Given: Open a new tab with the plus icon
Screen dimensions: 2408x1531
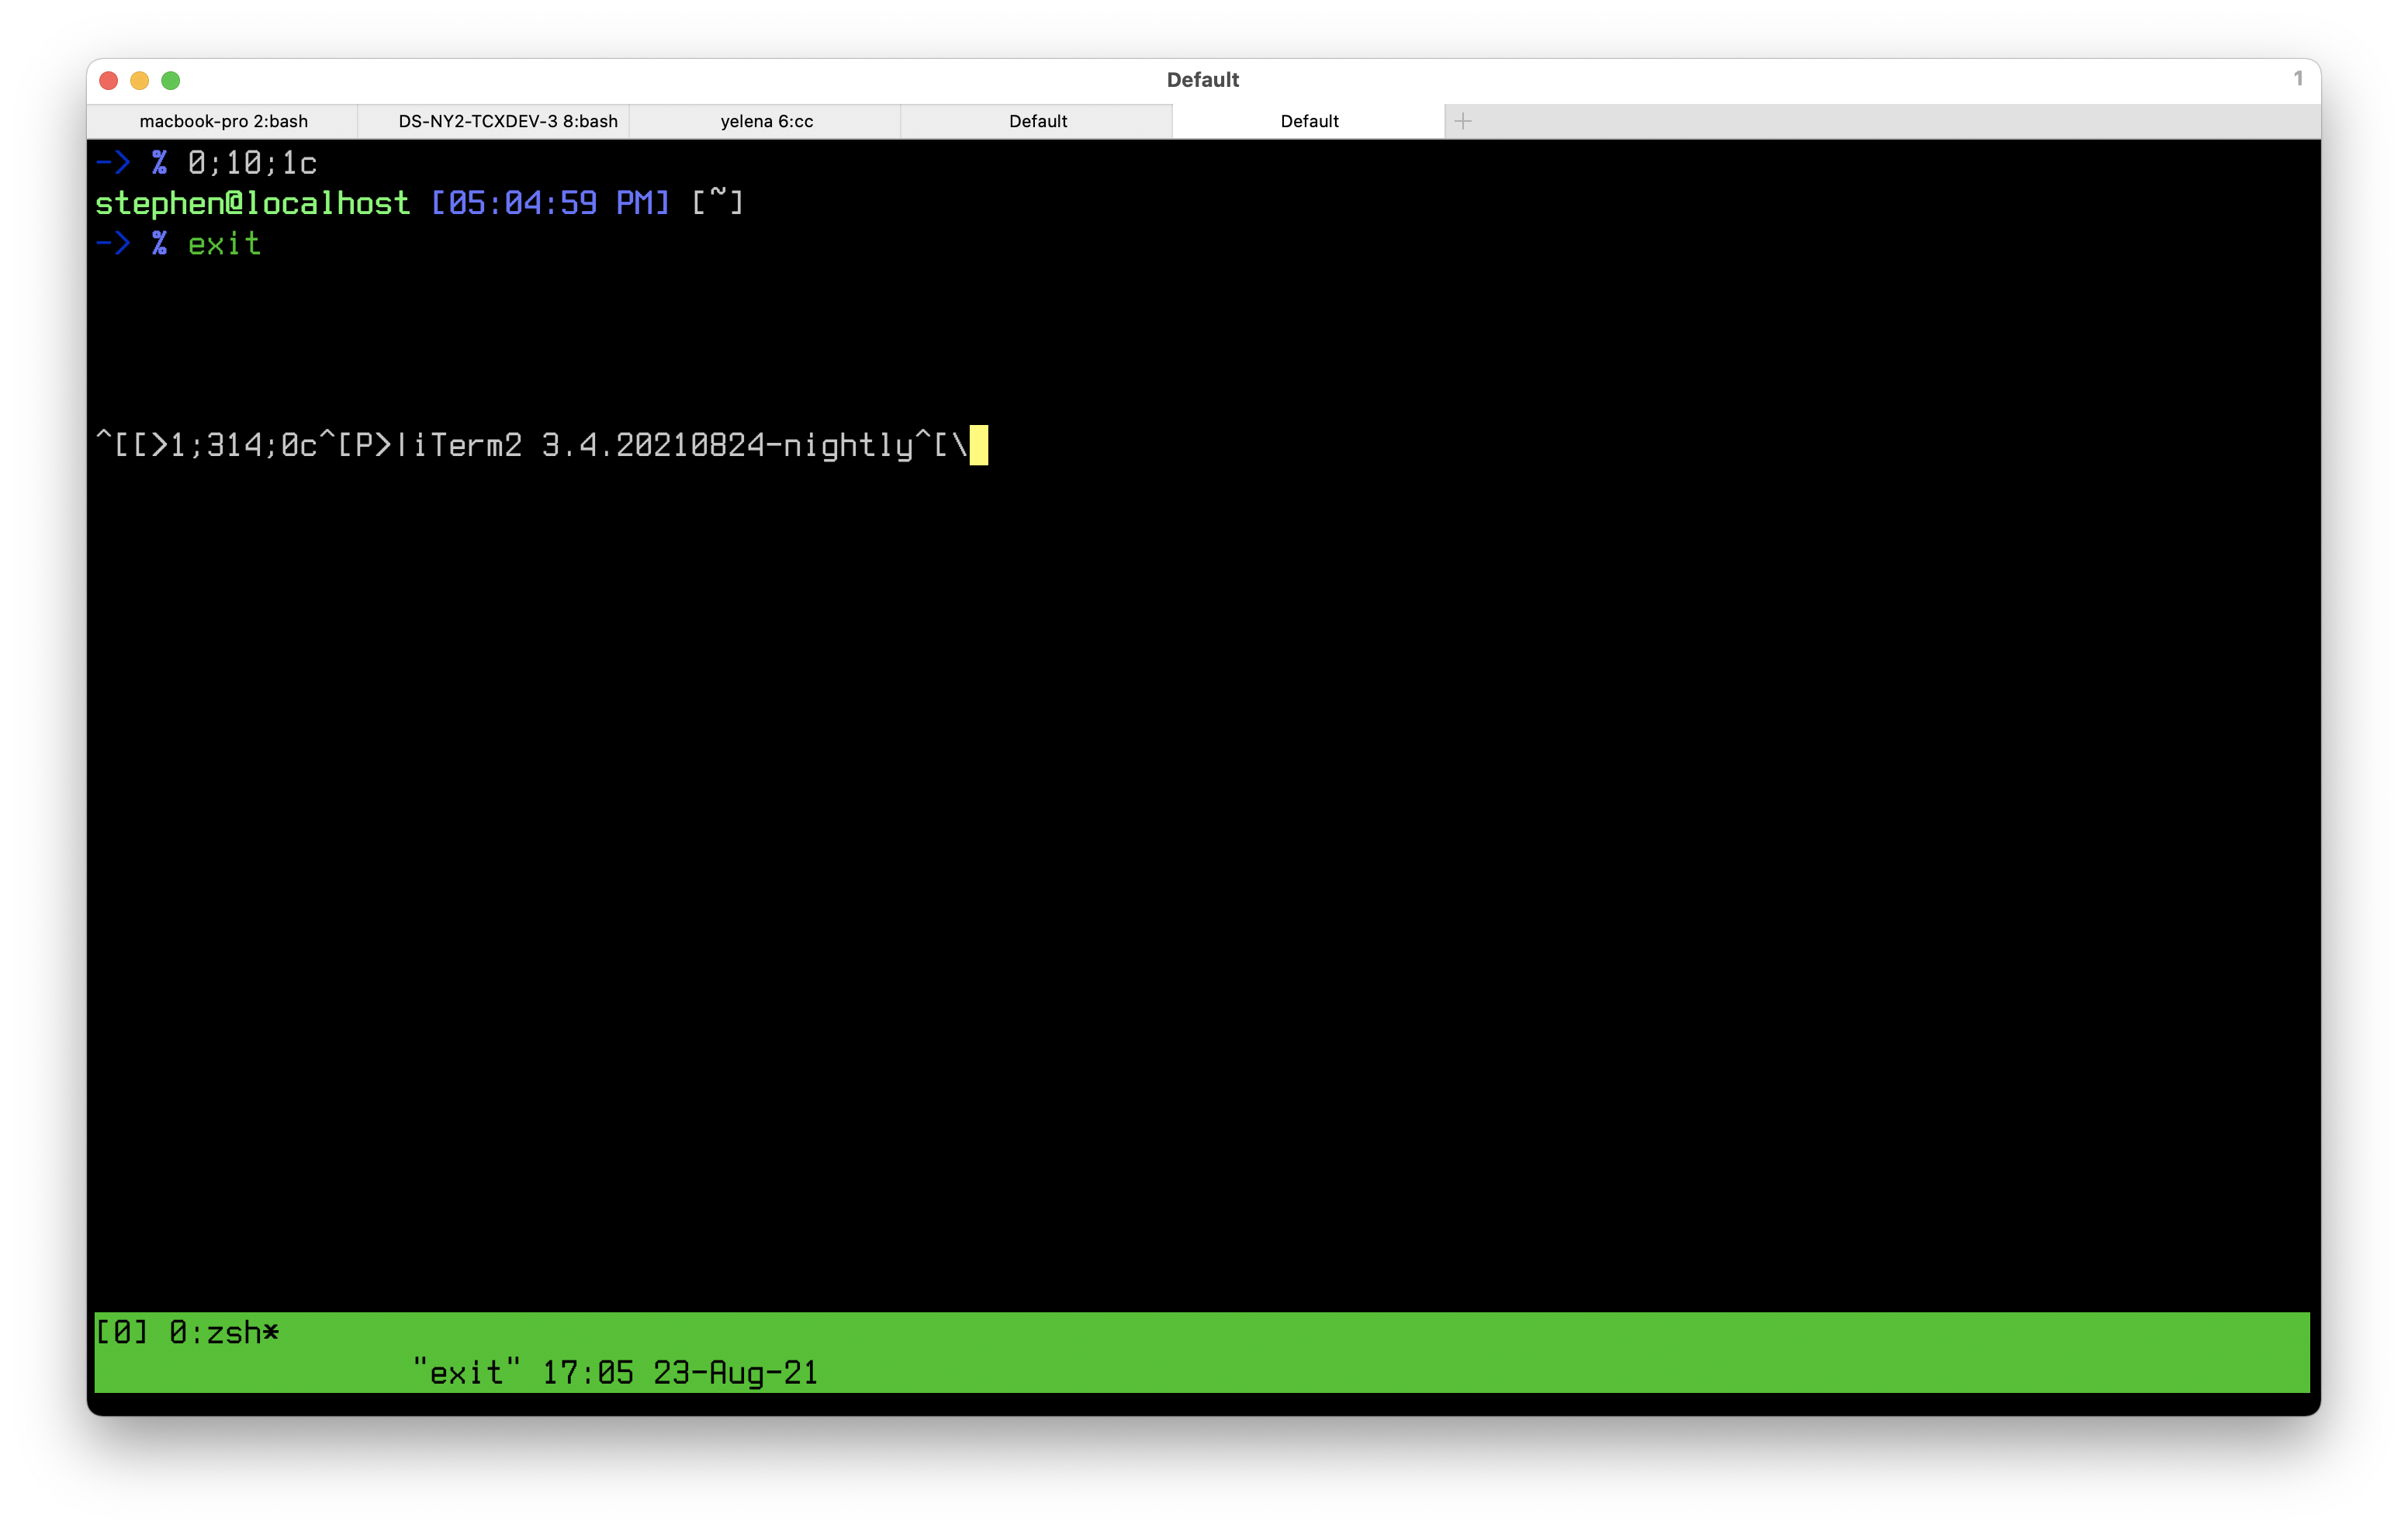Looking at the screenshot, I should pyautogui.click(x=1464, y=121).
